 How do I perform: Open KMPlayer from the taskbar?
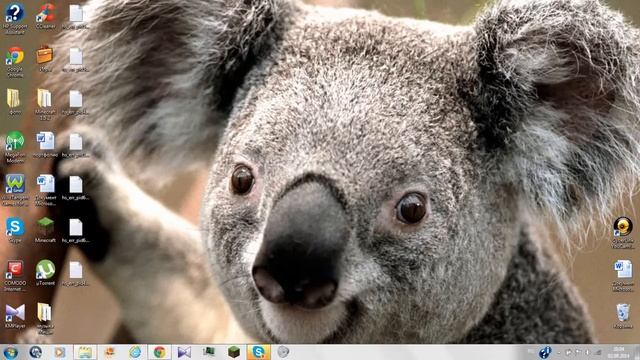pos(184,352)
